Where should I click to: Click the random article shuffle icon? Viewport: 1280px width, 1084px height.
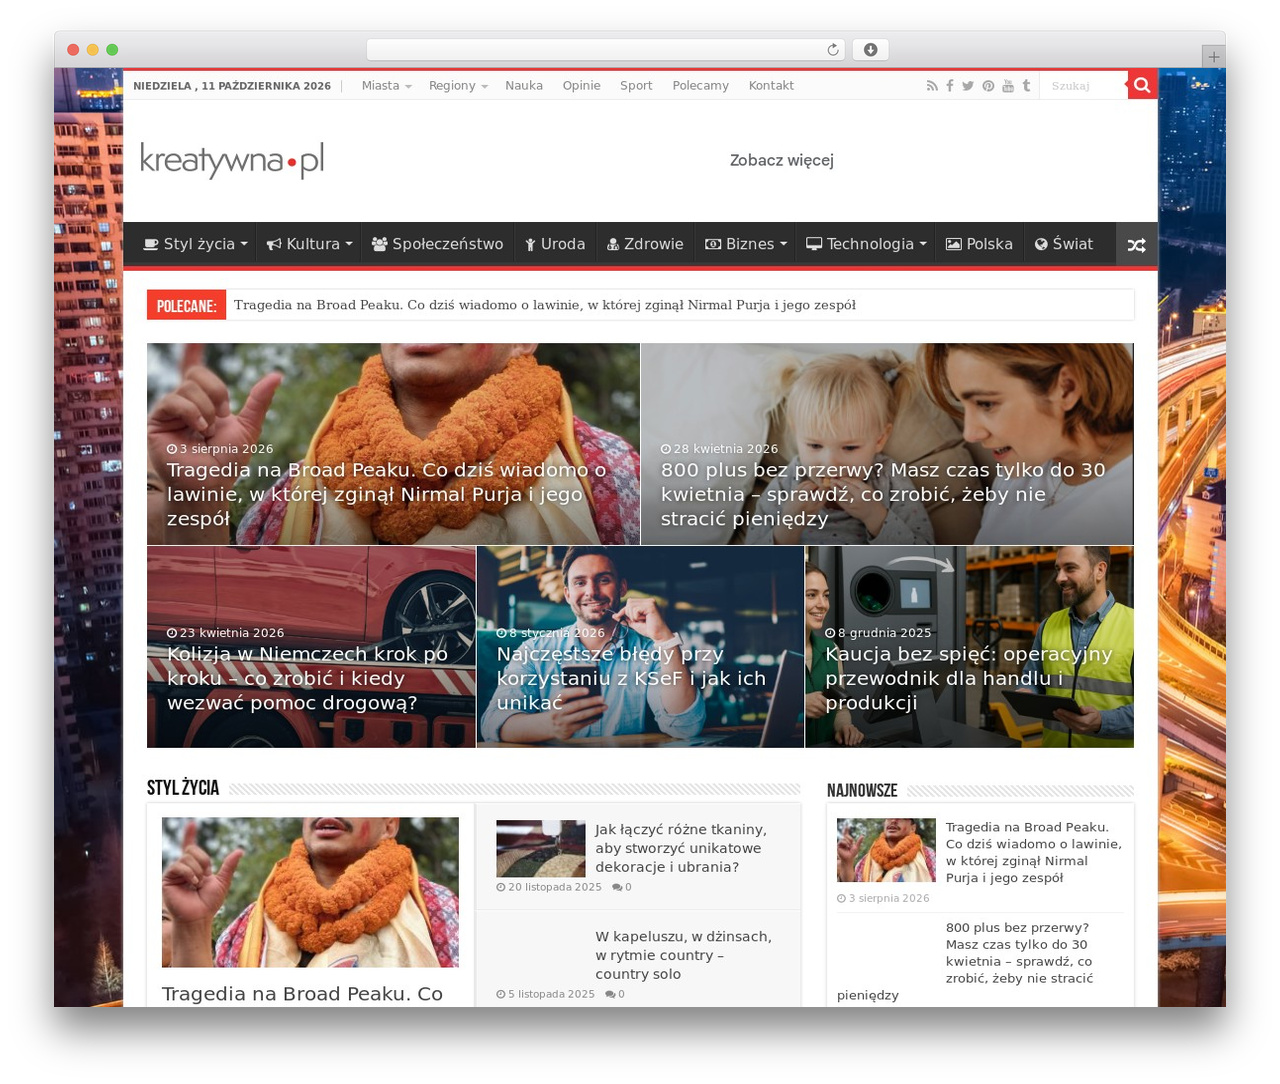[x=1136, y=244]
